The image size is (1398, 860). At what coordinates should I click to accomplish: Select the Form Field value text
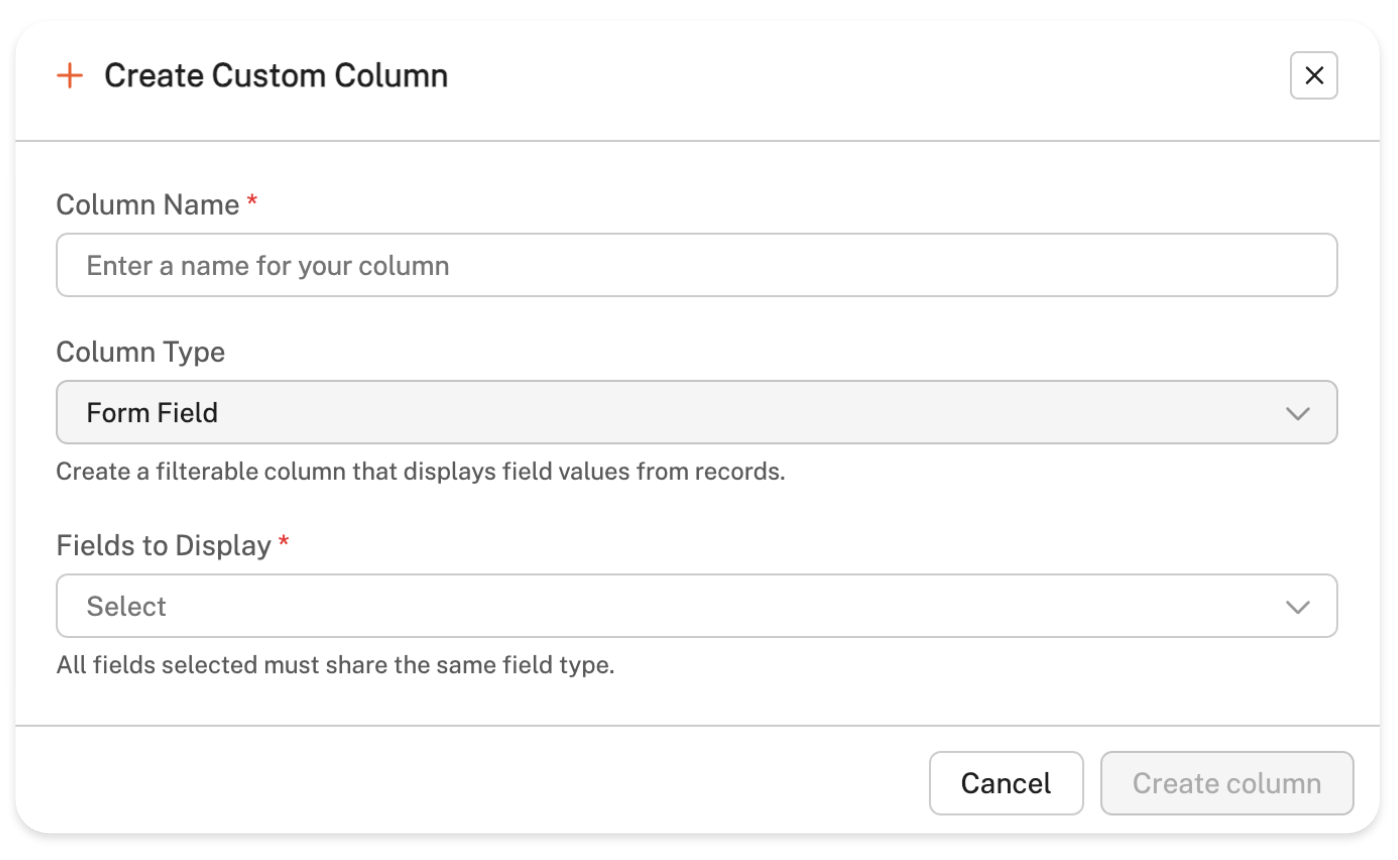click(152, 412)
